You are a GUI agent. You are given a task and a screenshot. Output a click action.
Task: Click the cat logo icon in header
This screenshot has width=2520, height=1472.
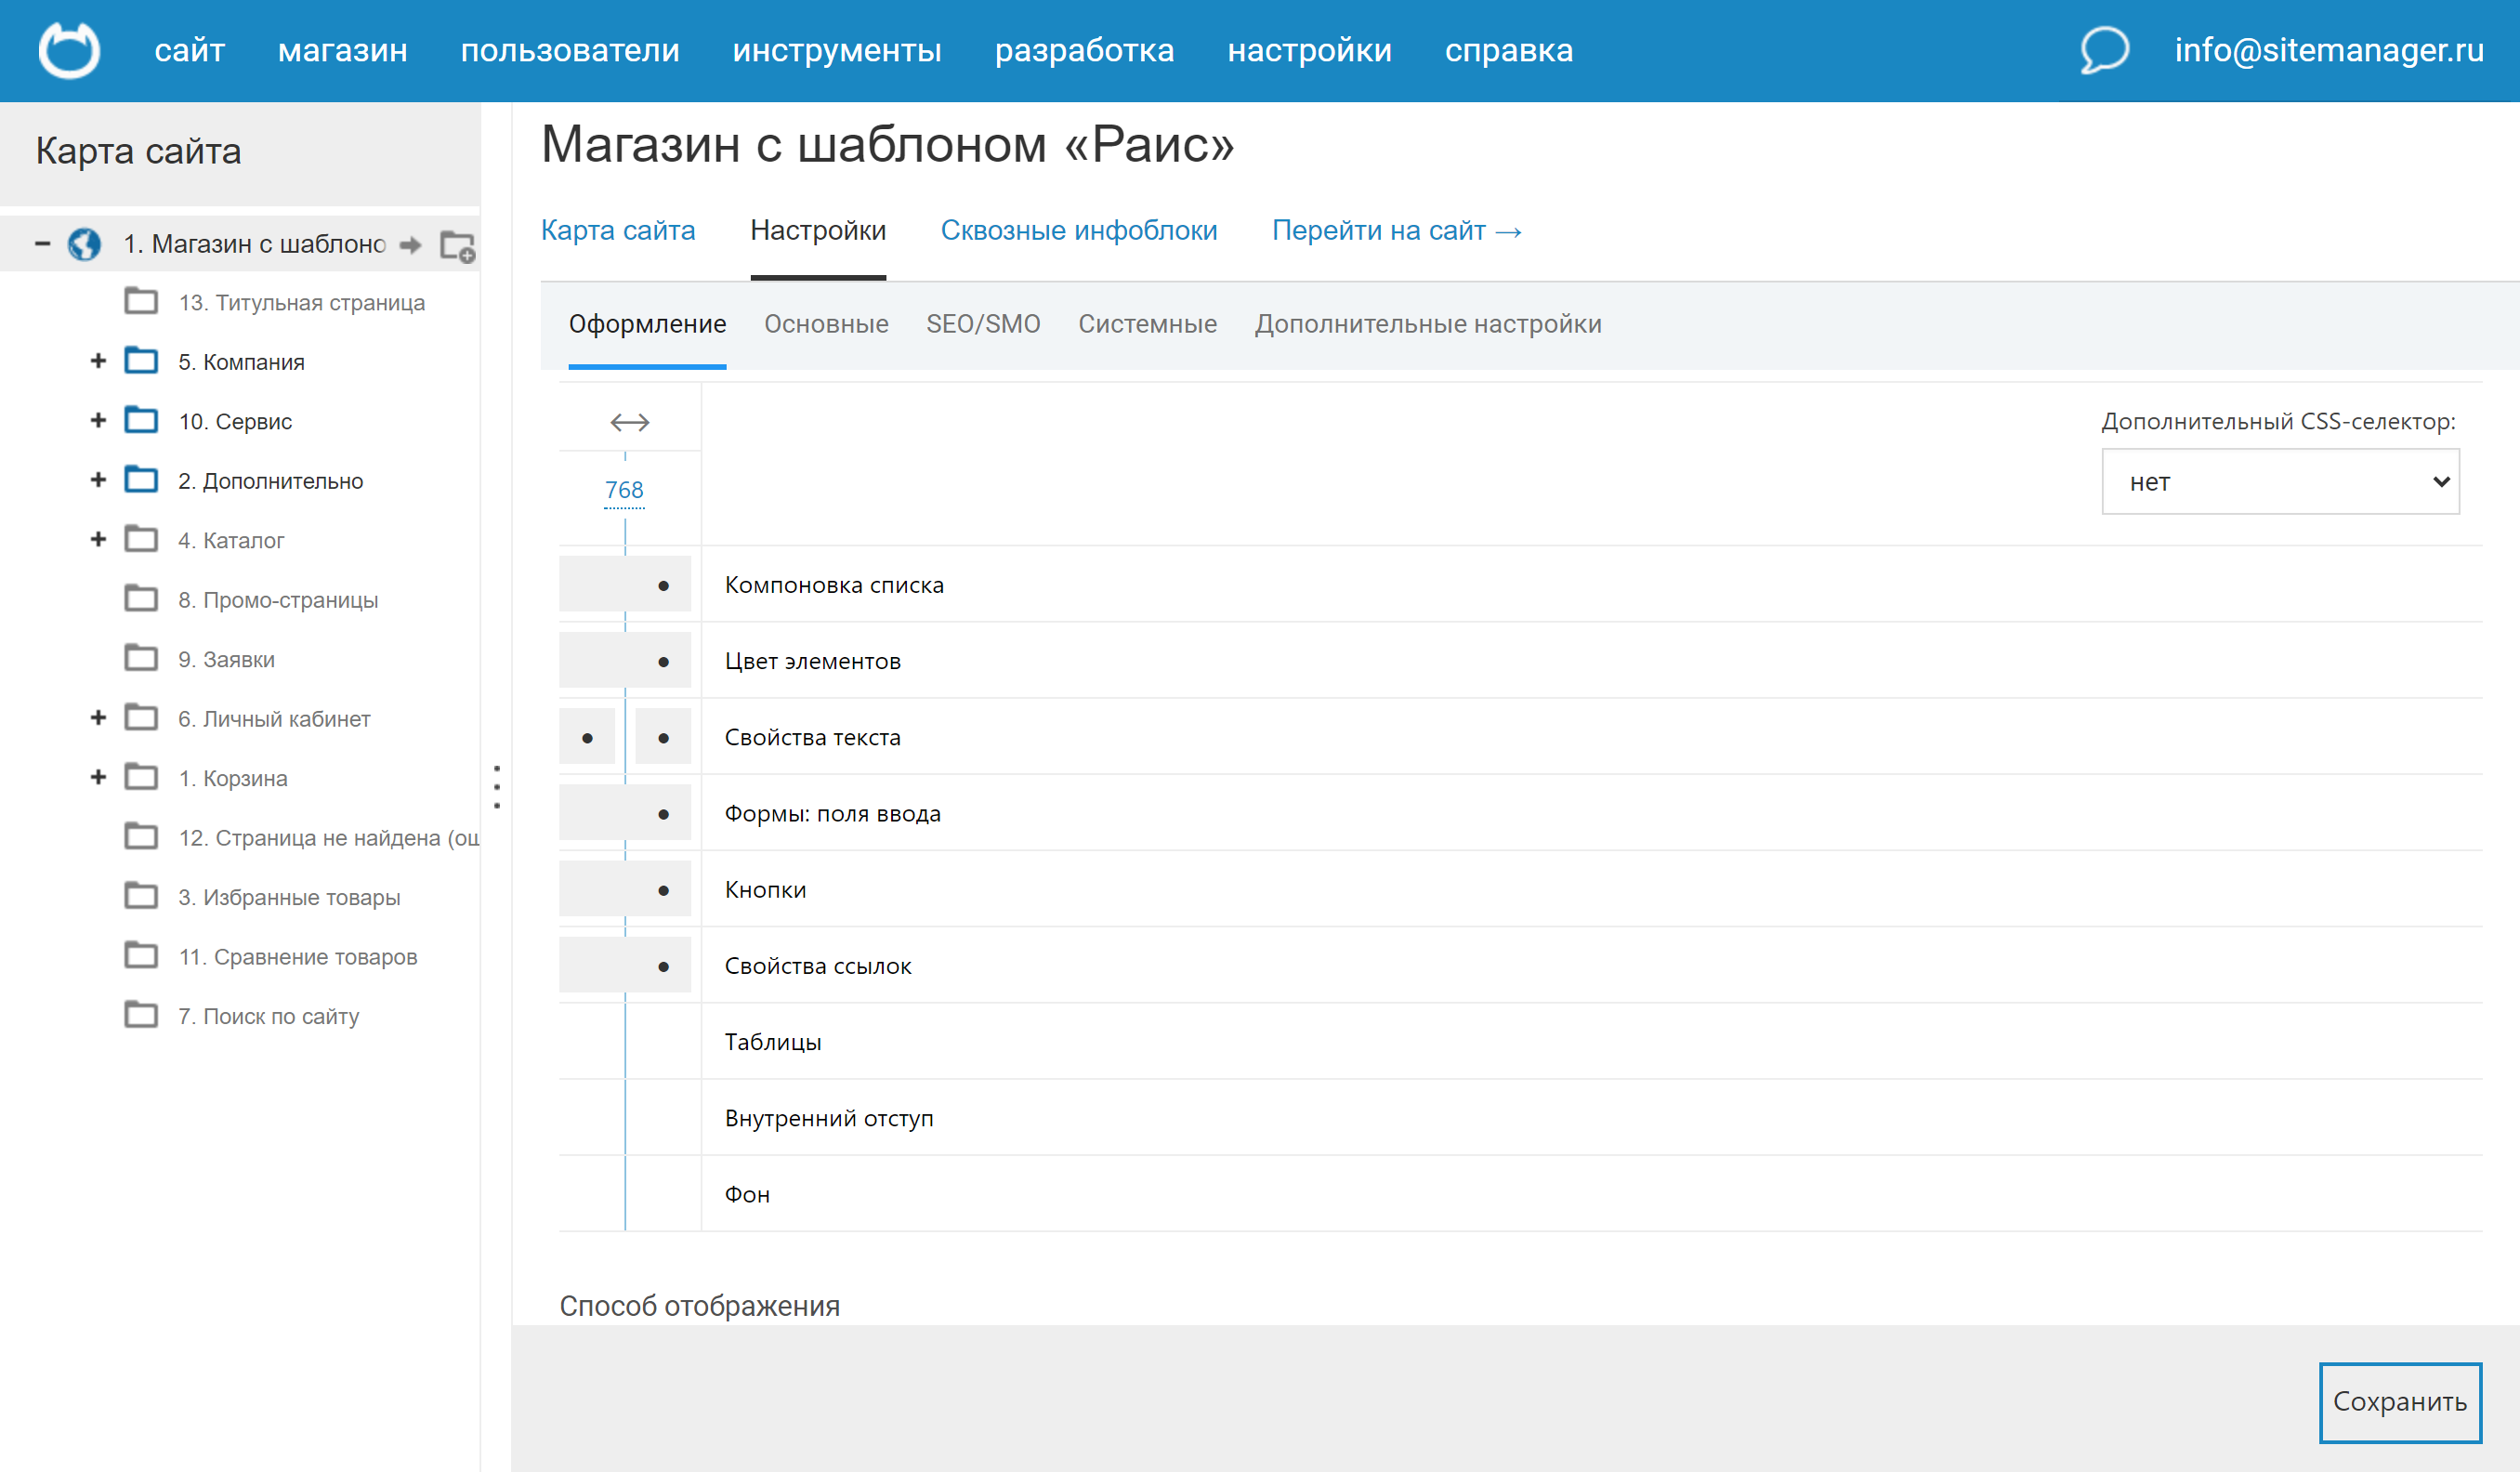[x=69, y=50]
